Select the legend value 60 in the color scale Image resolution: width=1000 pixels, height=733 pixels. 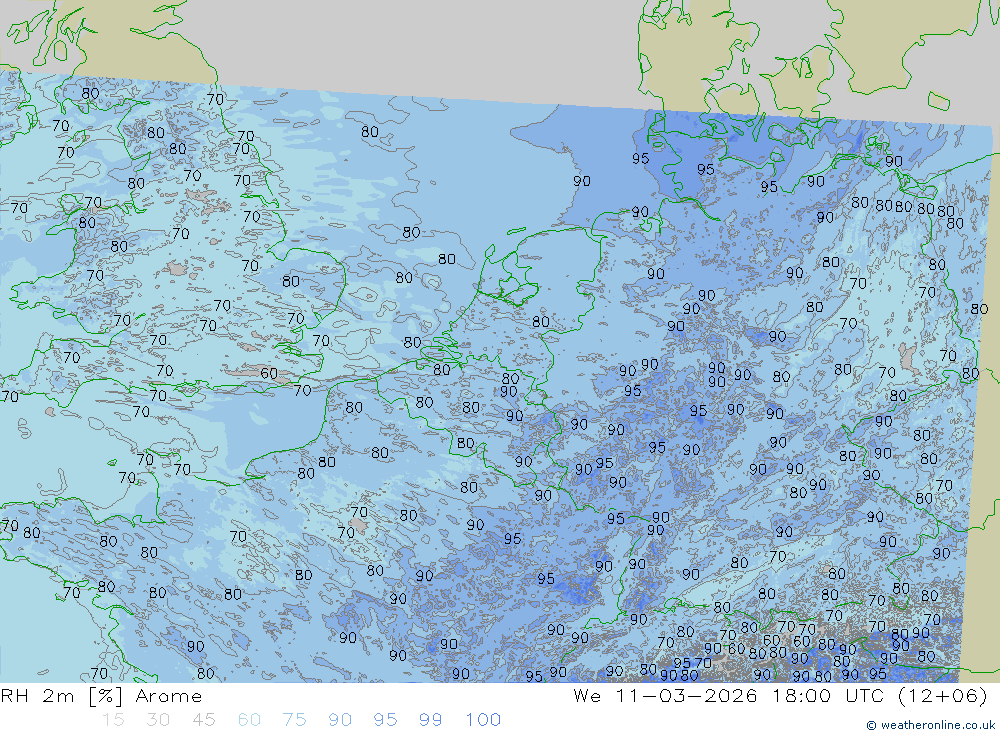click(x=249, y=720)
